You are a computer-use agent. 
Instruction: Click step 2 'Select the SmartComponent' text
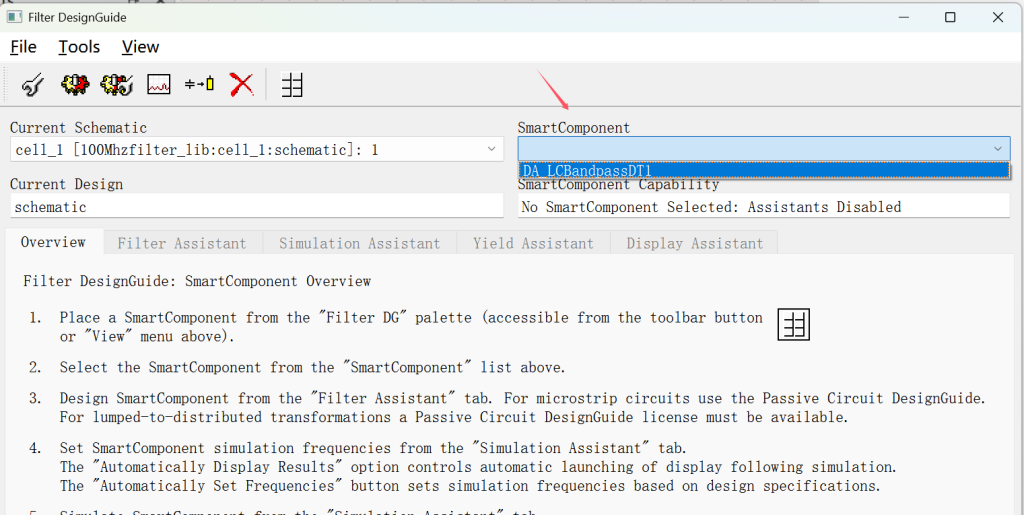point(312,367)
